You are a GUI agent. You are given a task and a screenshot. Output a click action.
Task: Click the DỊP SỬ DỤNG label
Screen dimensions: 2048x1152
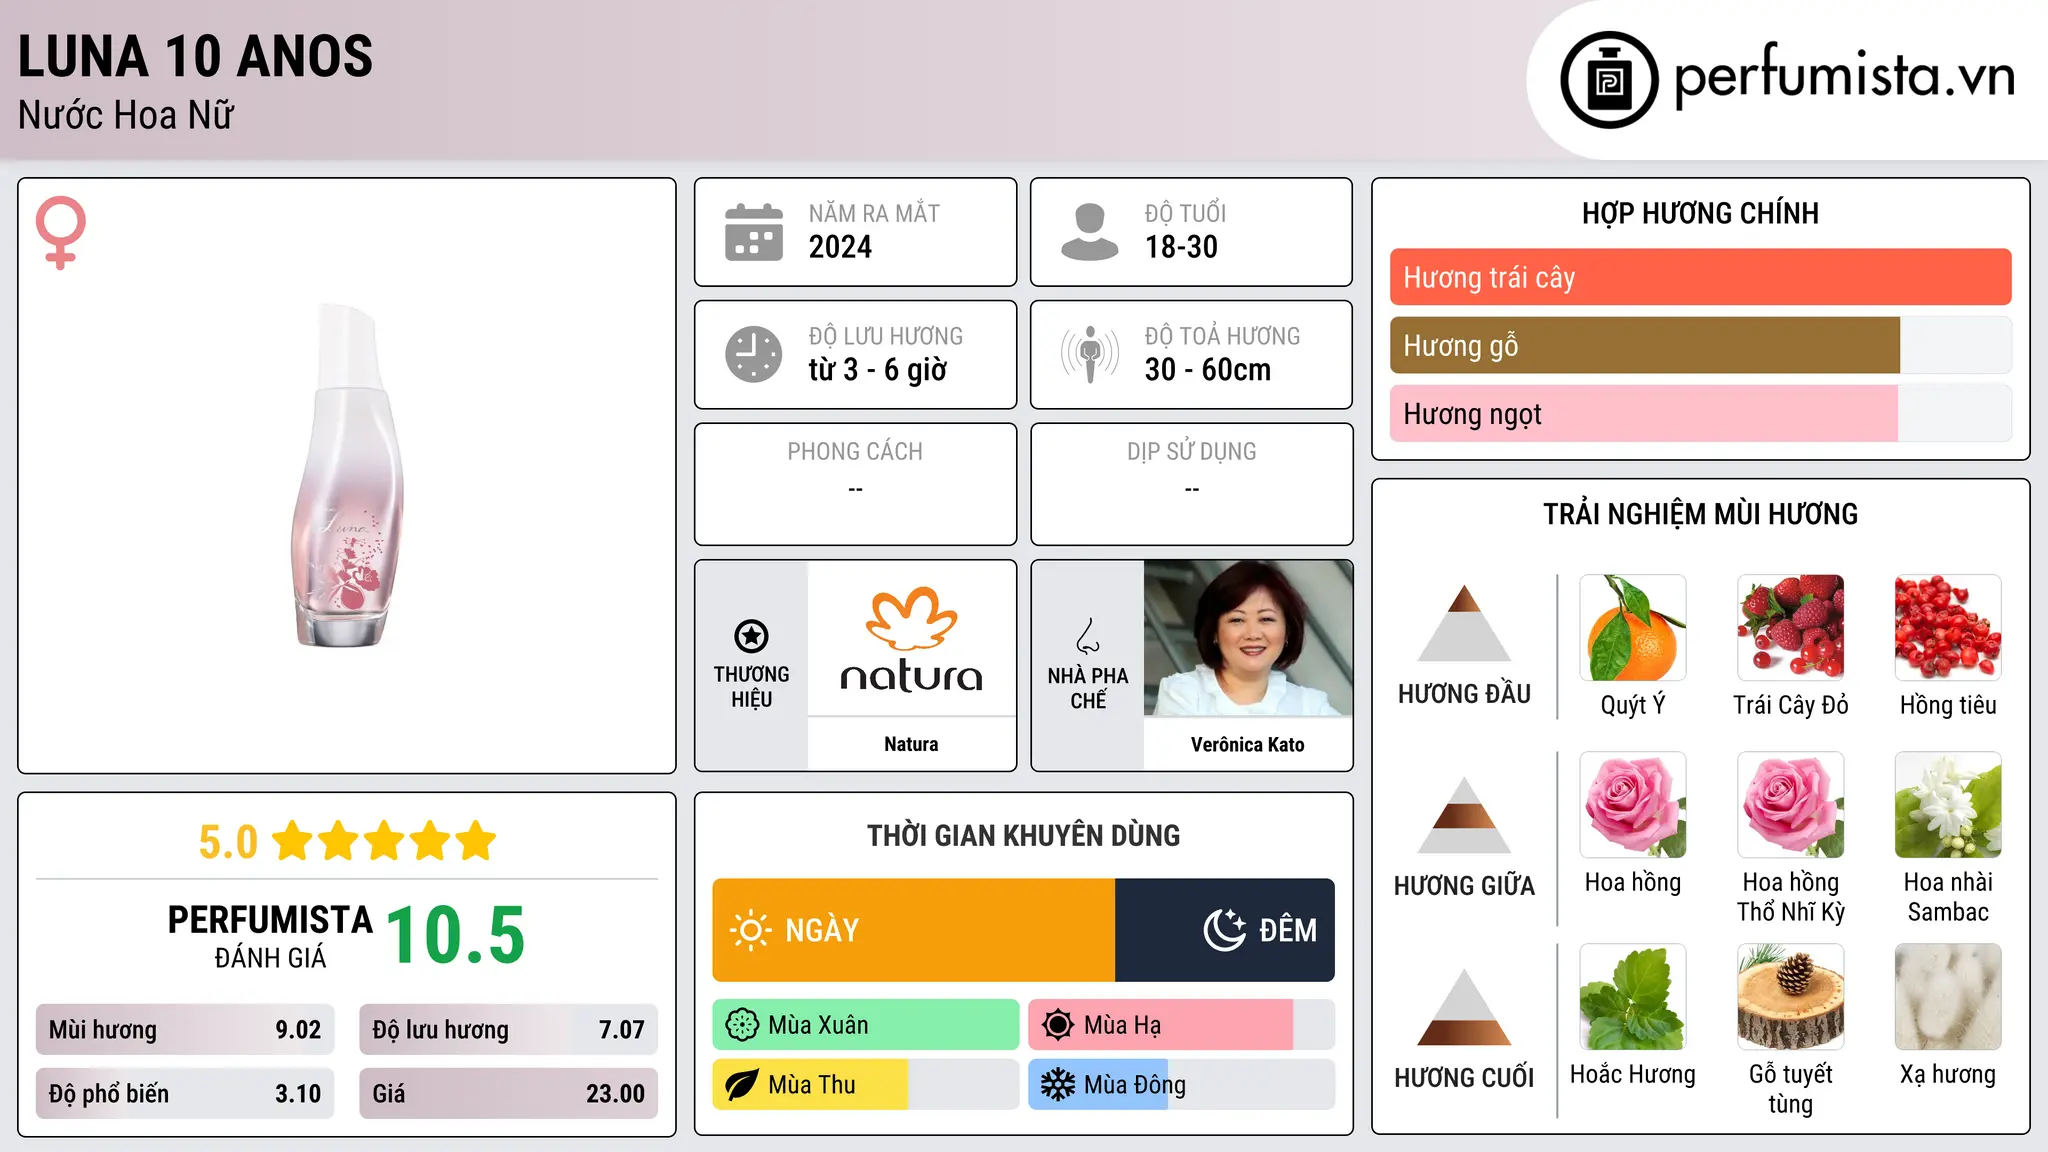point(1191,452)
